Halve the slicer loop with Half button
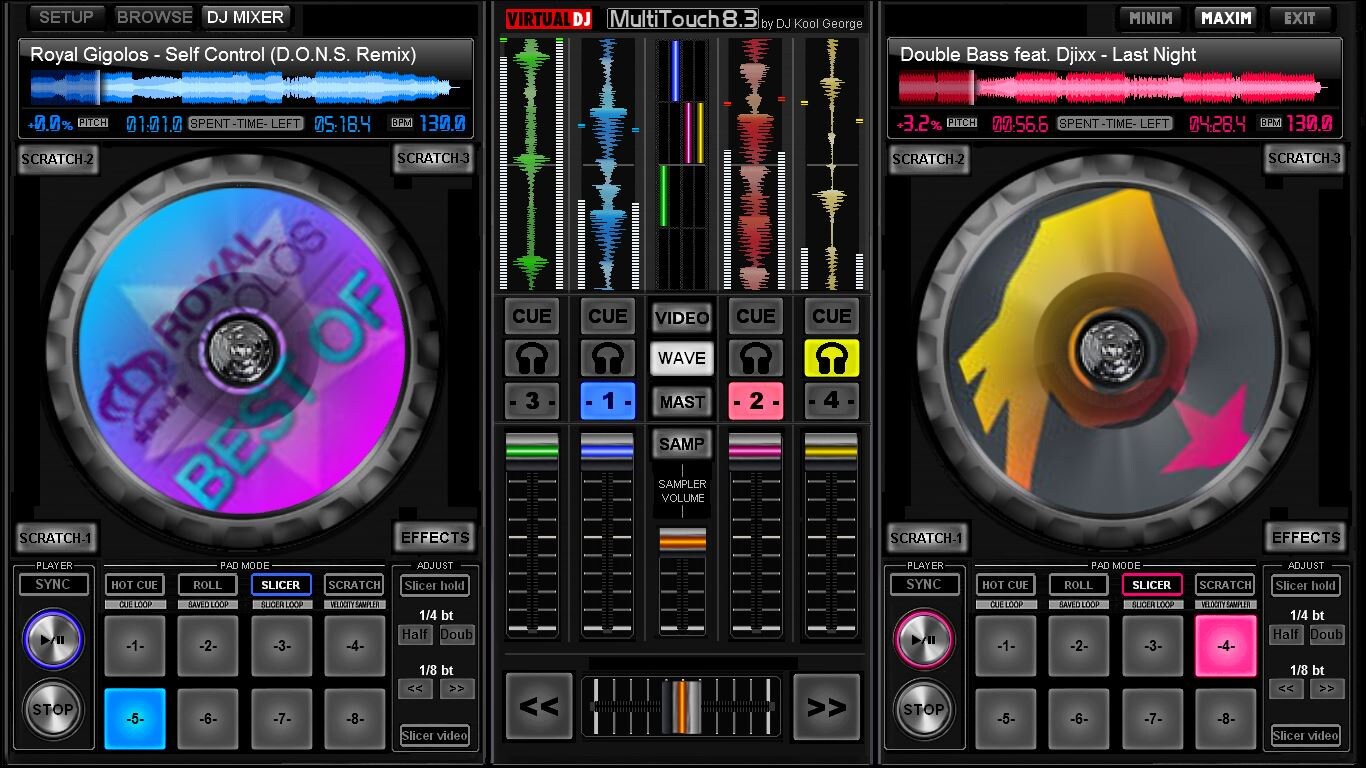Image resolution: width=1366 pixels, height=768 pixels. (415, 634)
